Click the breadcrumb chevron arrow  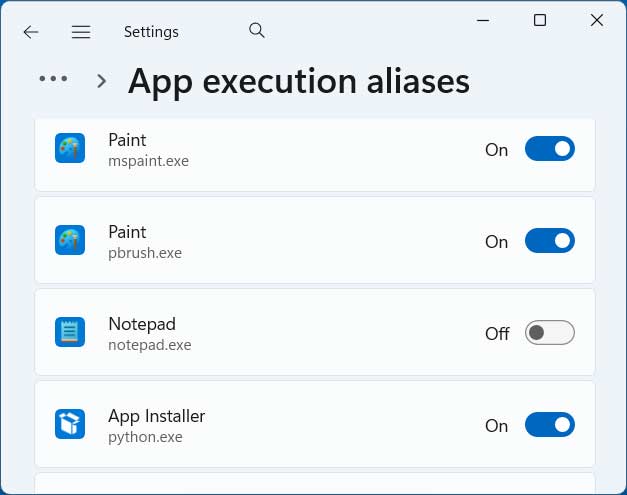[101, 81]
